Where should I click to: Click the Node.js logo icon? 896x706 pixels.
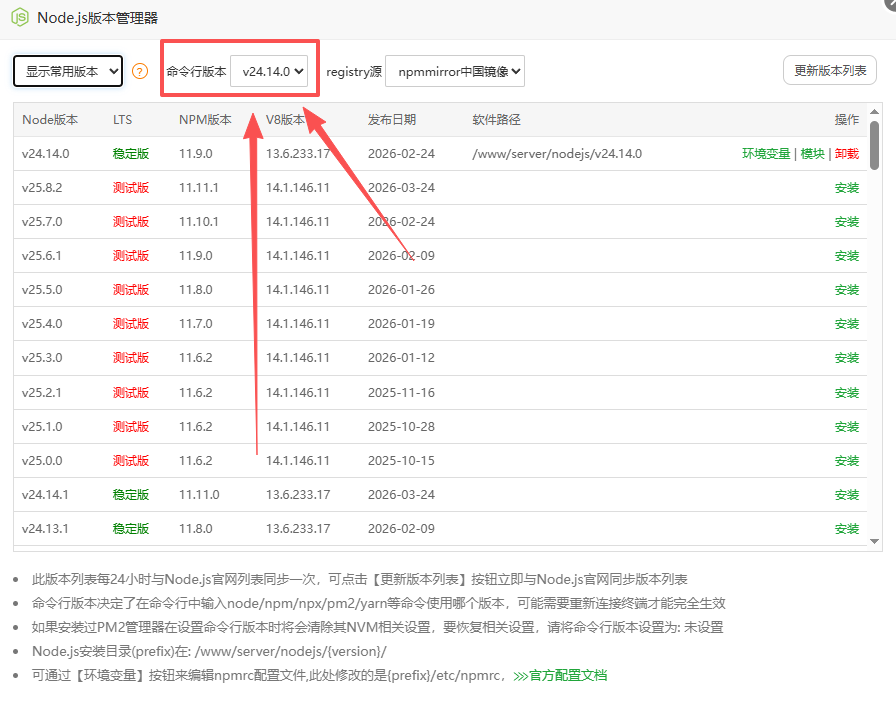(19, 17)
